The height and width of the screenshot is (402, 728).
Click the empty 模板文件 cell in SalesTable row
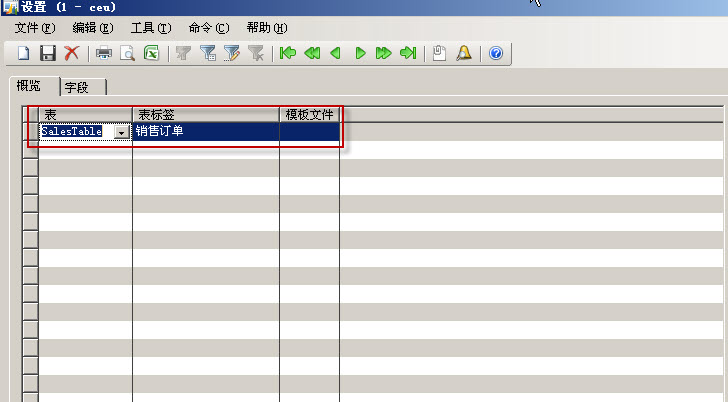(310, 131)
